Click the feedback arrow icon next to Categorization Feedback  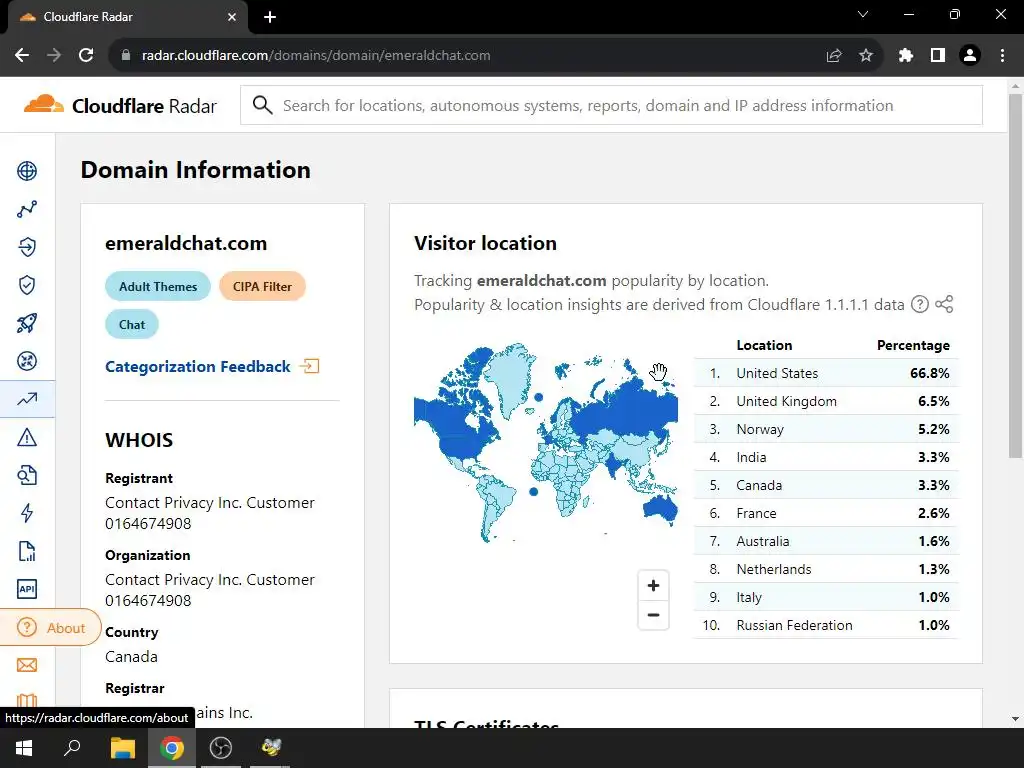coord(310,366)
